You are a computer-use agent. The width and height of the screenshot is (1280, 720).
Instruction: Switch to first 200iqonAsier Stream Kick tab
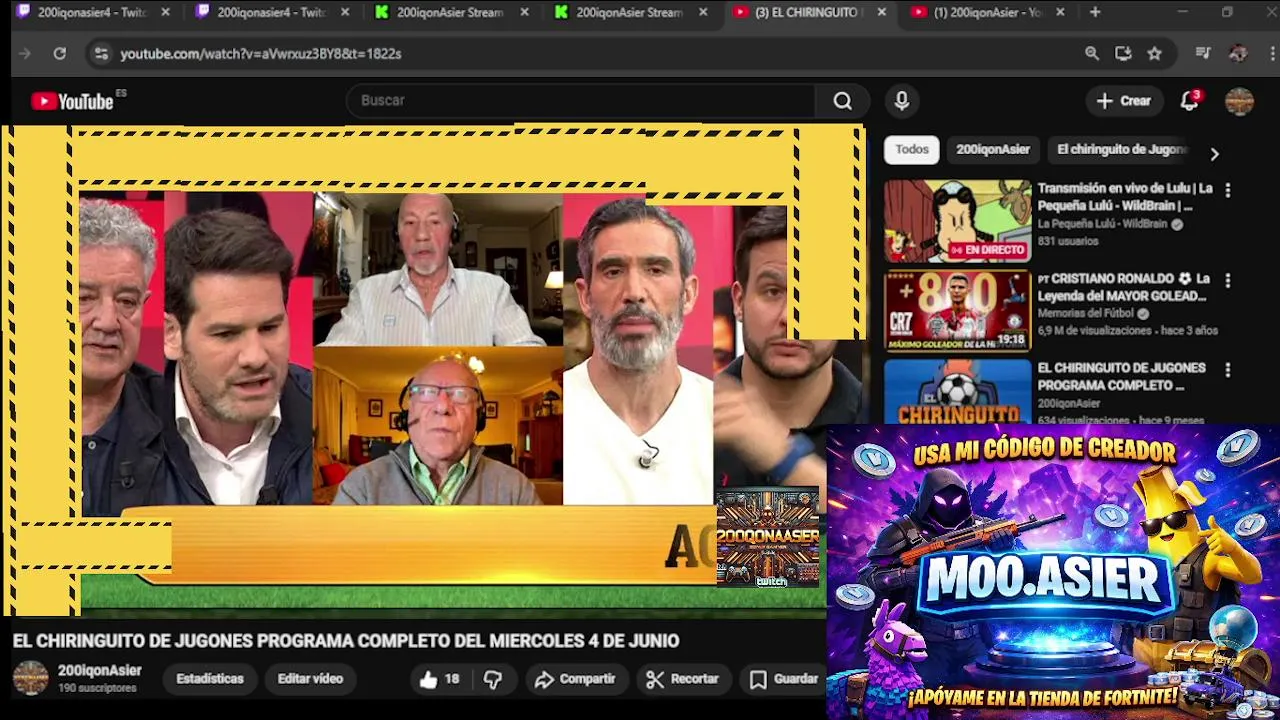pyautogui.click(x=452, y=13)
